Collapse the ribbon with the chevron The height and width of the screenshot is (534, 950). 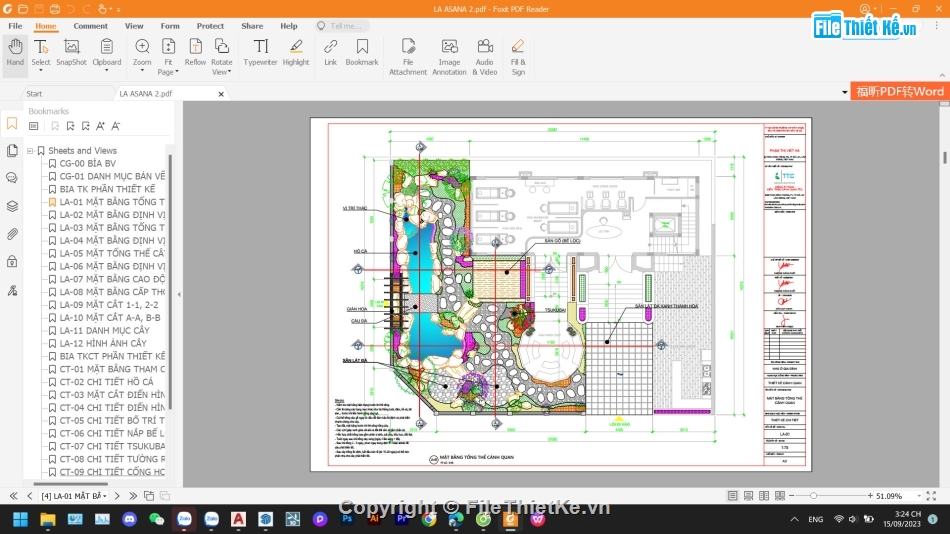click(x=942, y=75)
